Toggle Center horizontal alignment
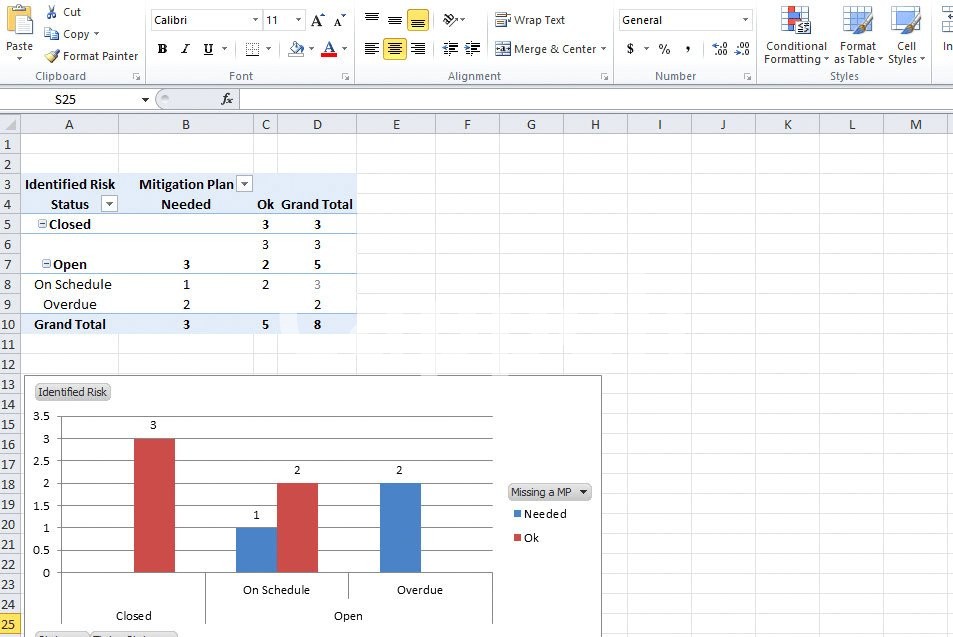953x637 pixels. pyautogui.click(x=395, y=49)
